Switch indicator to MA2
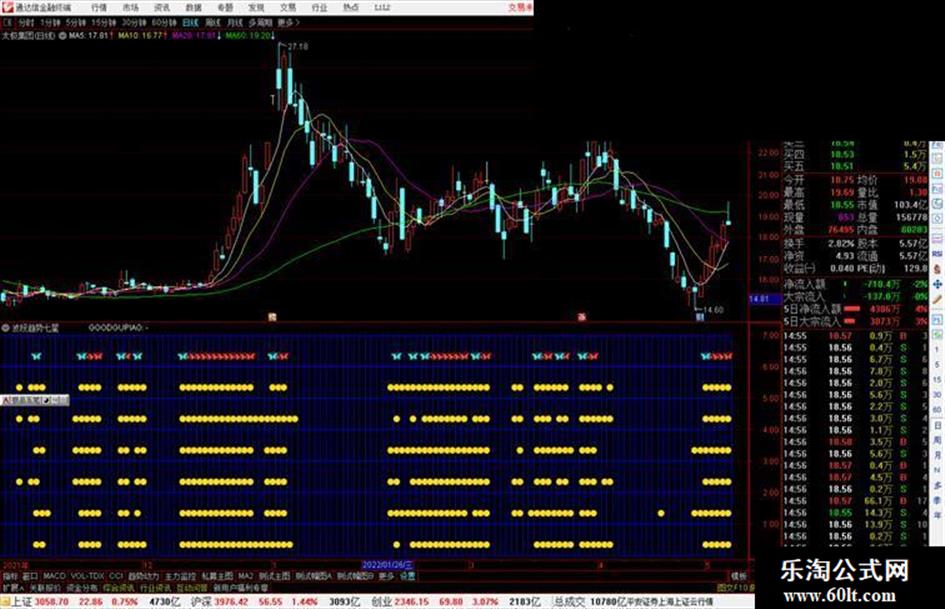 pyautogui.click(x=245, y=576)
